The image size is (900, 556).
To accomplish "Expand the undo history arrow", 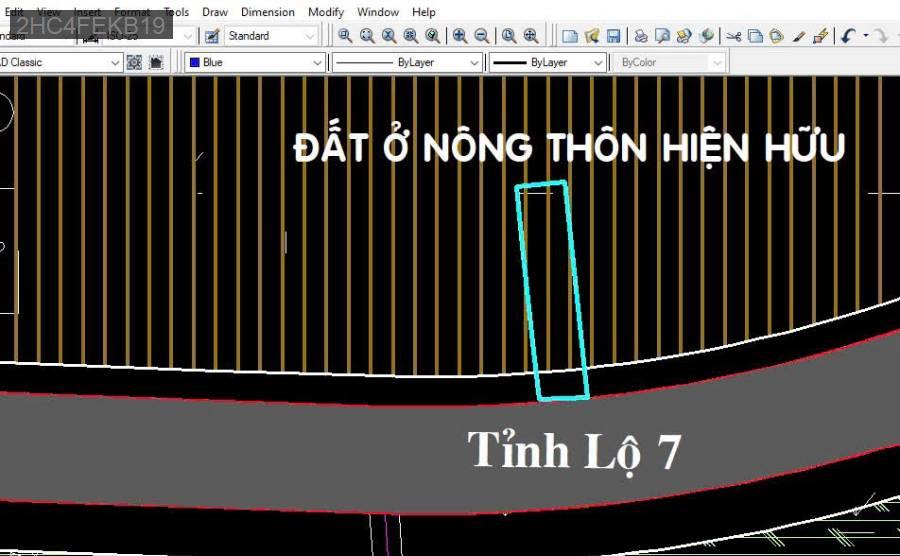I will click(x=865, y=36).
